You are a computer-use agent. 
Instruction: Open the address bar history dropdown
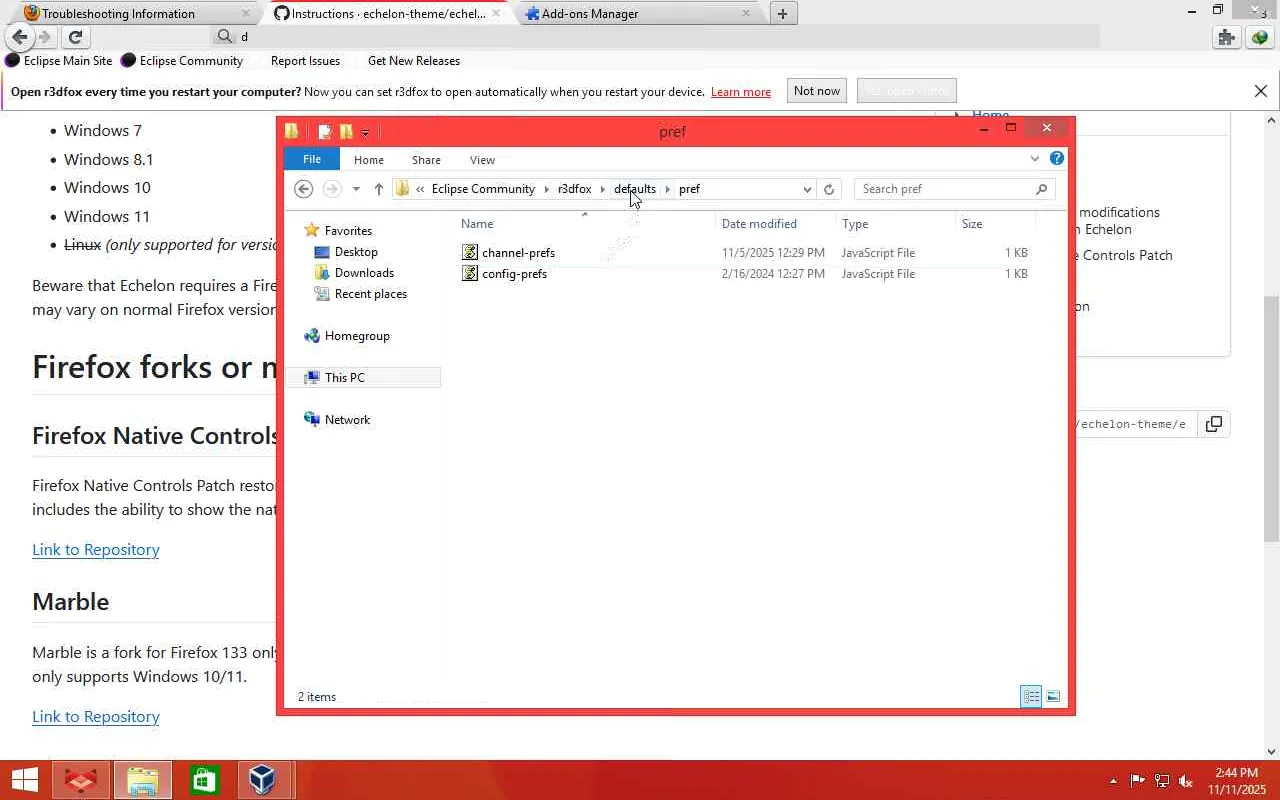tap(807, 189)
